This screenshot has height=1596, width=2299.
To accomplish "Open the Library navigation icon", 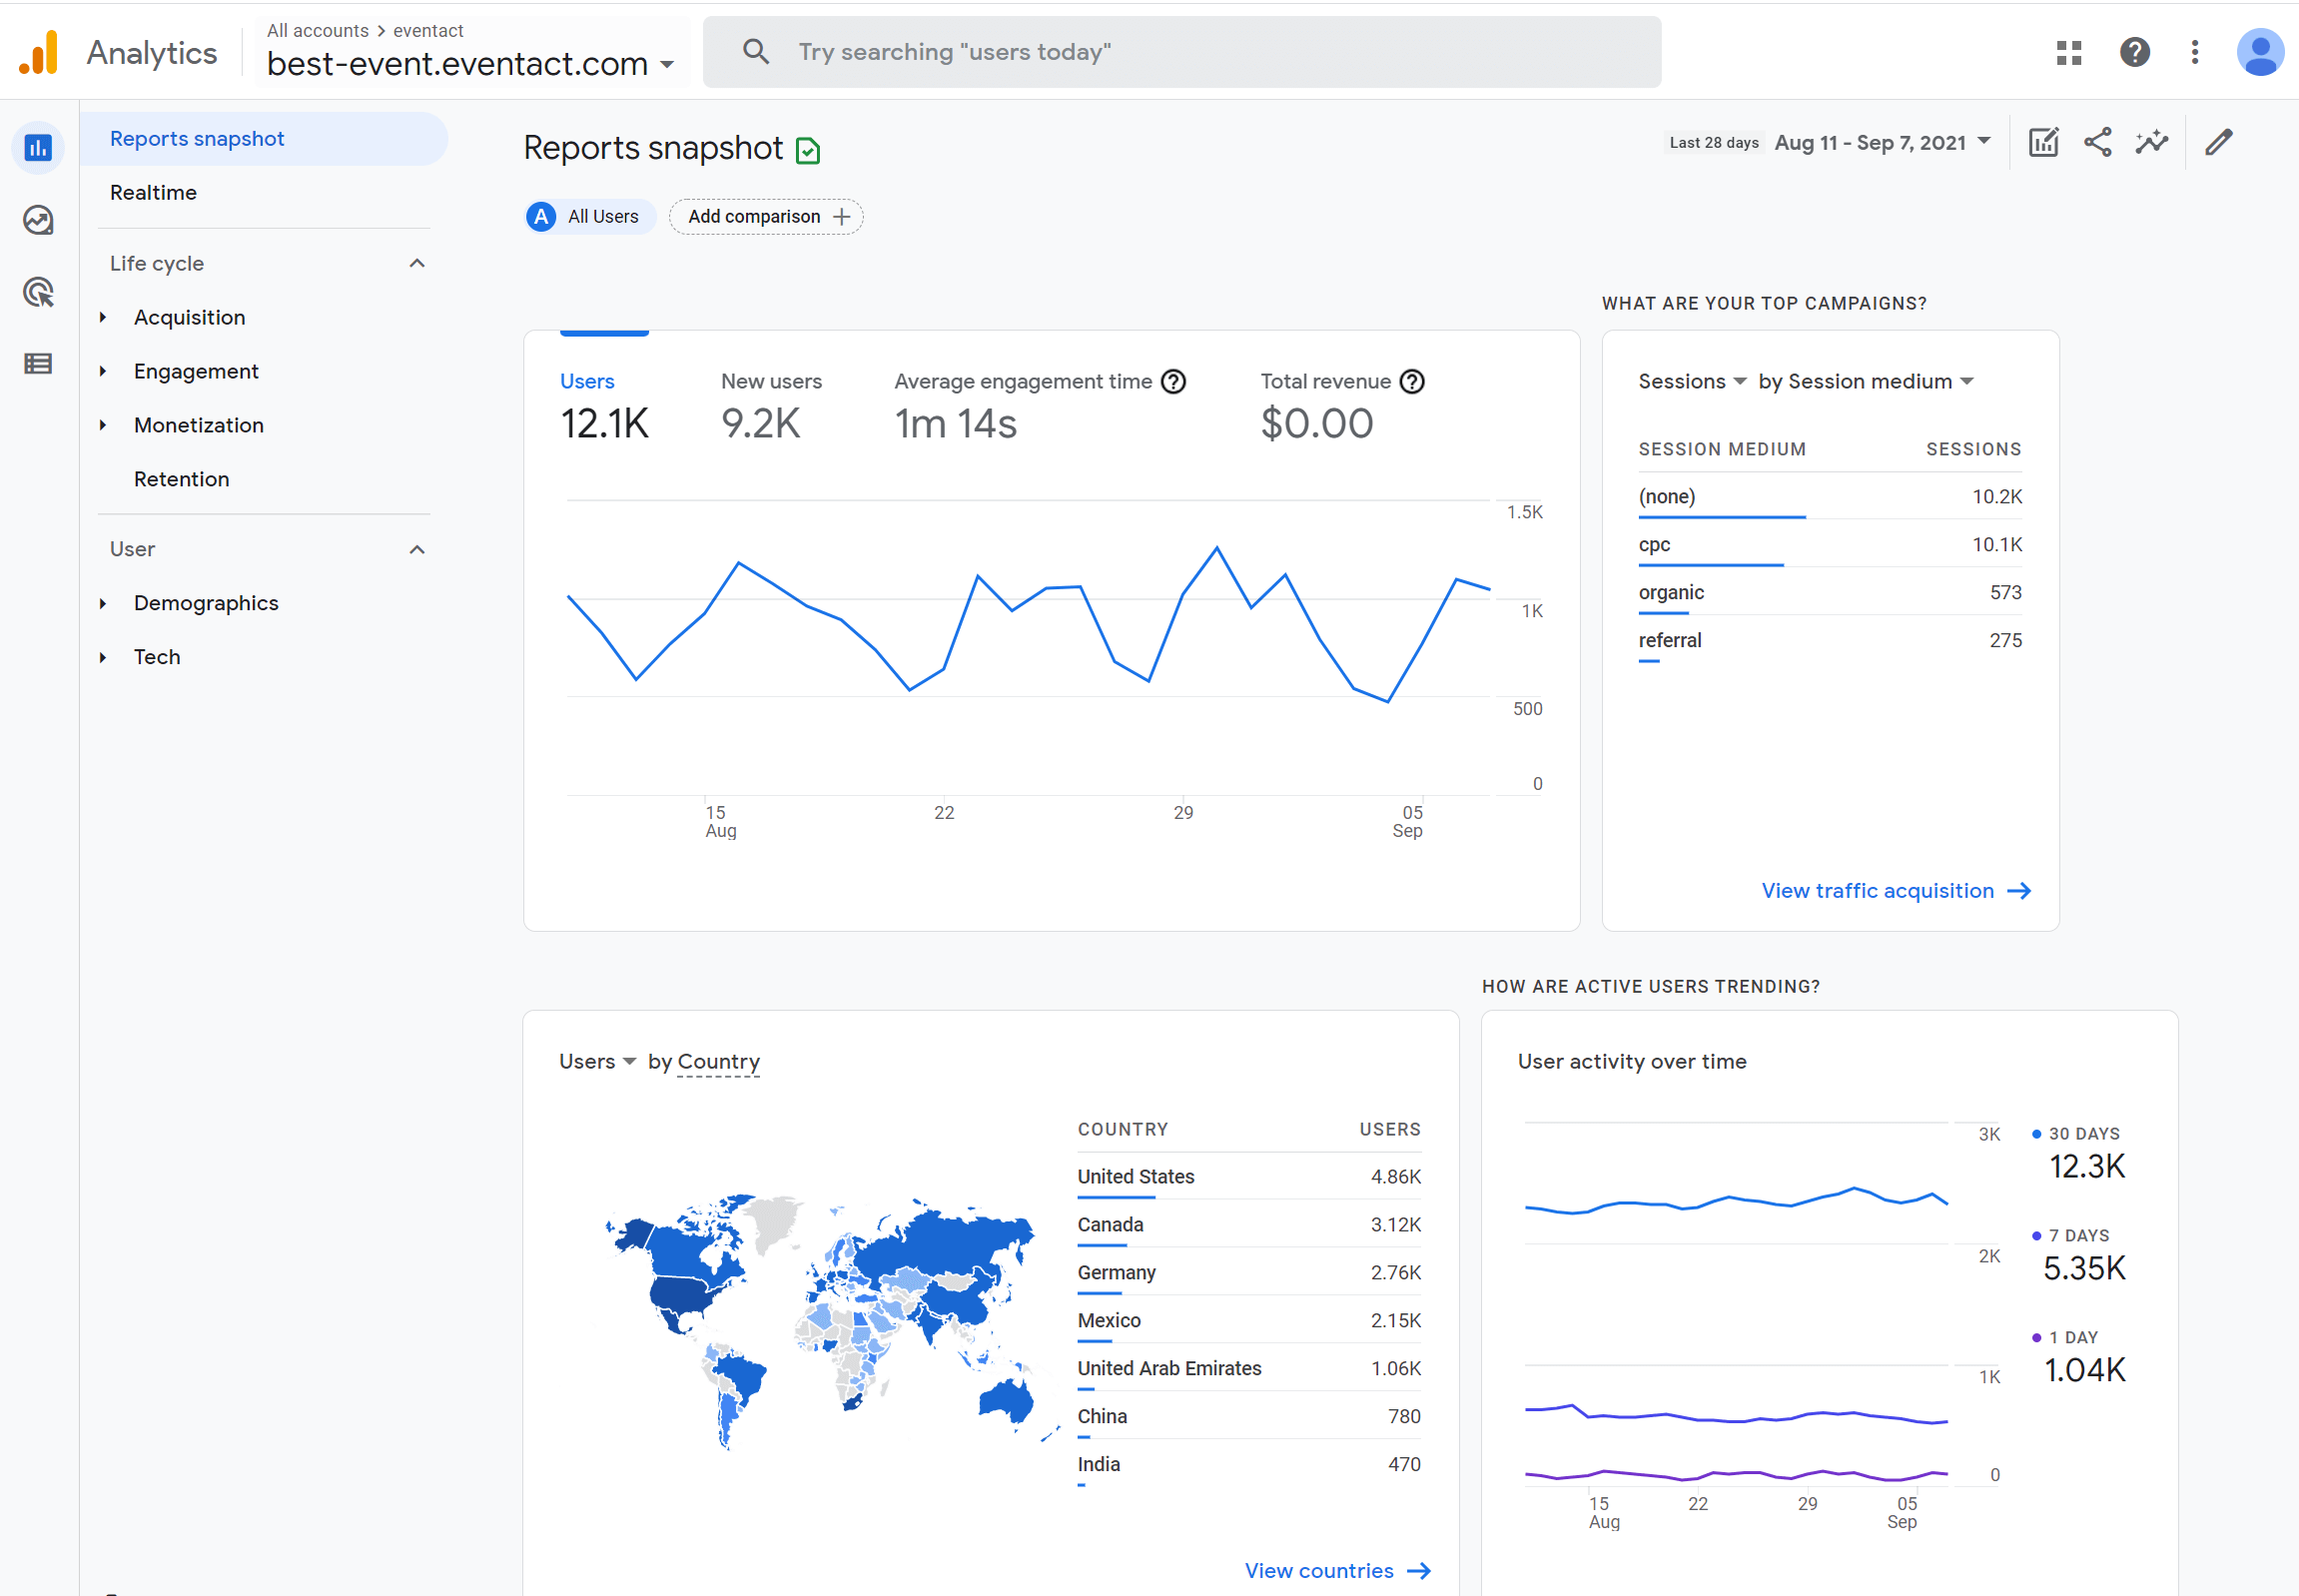I will [x=38, y=364].
